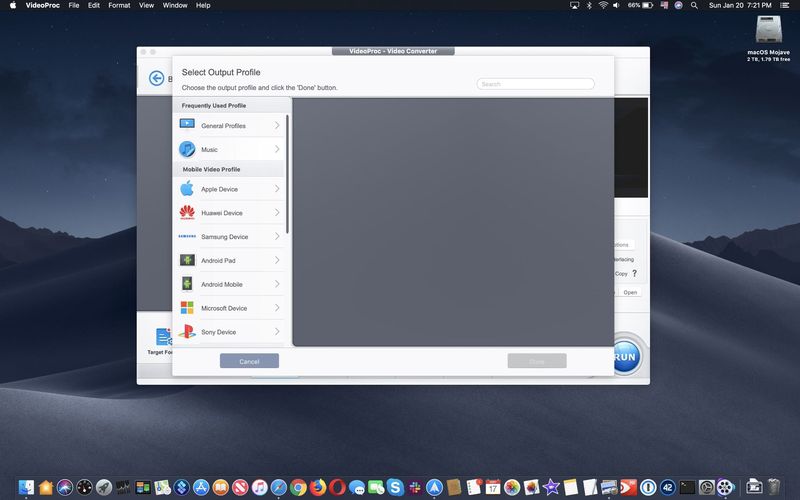Open the VideoProc application menu
The width and height of the screenshot is (800, 500).
[x=42, y=5]
